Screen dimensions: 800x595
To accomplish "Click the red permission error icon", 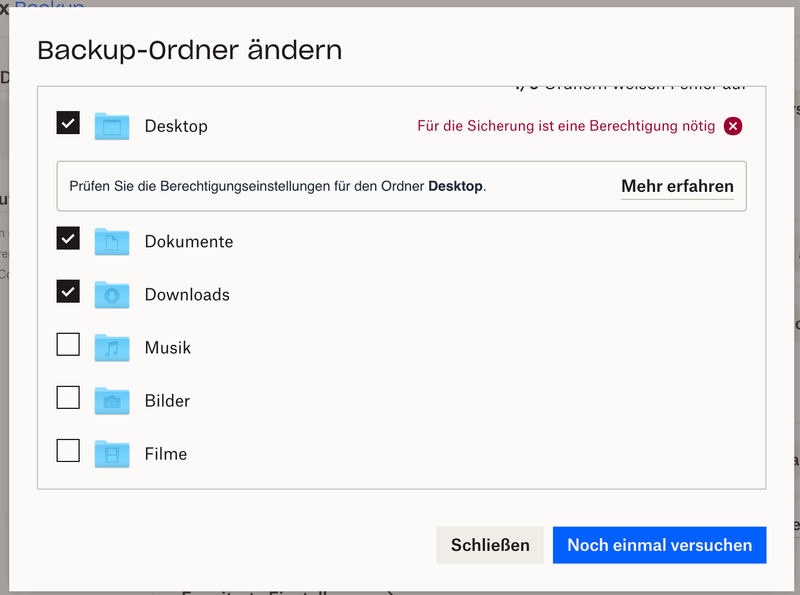I will [x=733, y=126].
